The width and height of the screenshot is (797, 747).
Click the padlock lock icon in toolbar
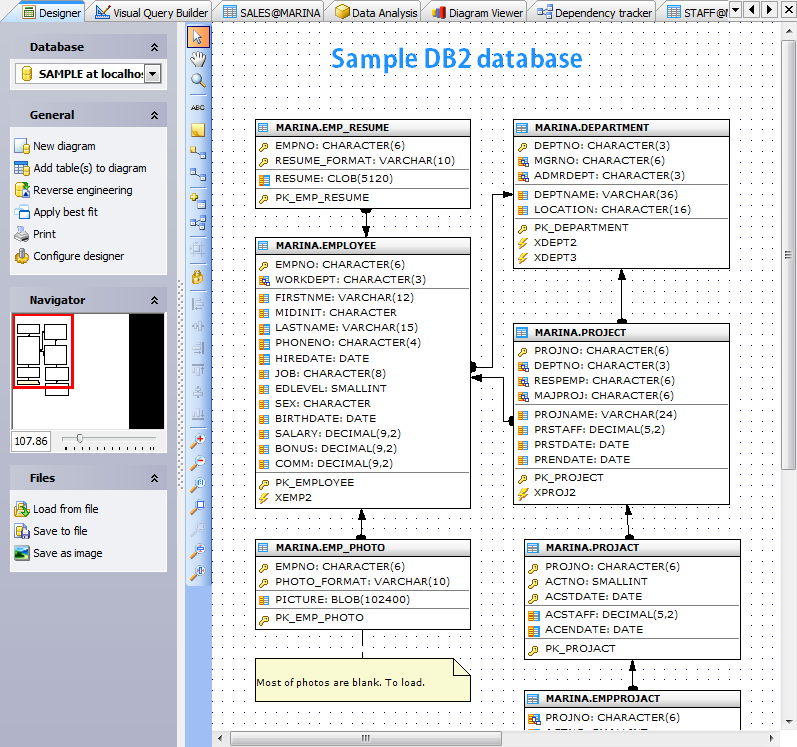(x=198, y=277)
